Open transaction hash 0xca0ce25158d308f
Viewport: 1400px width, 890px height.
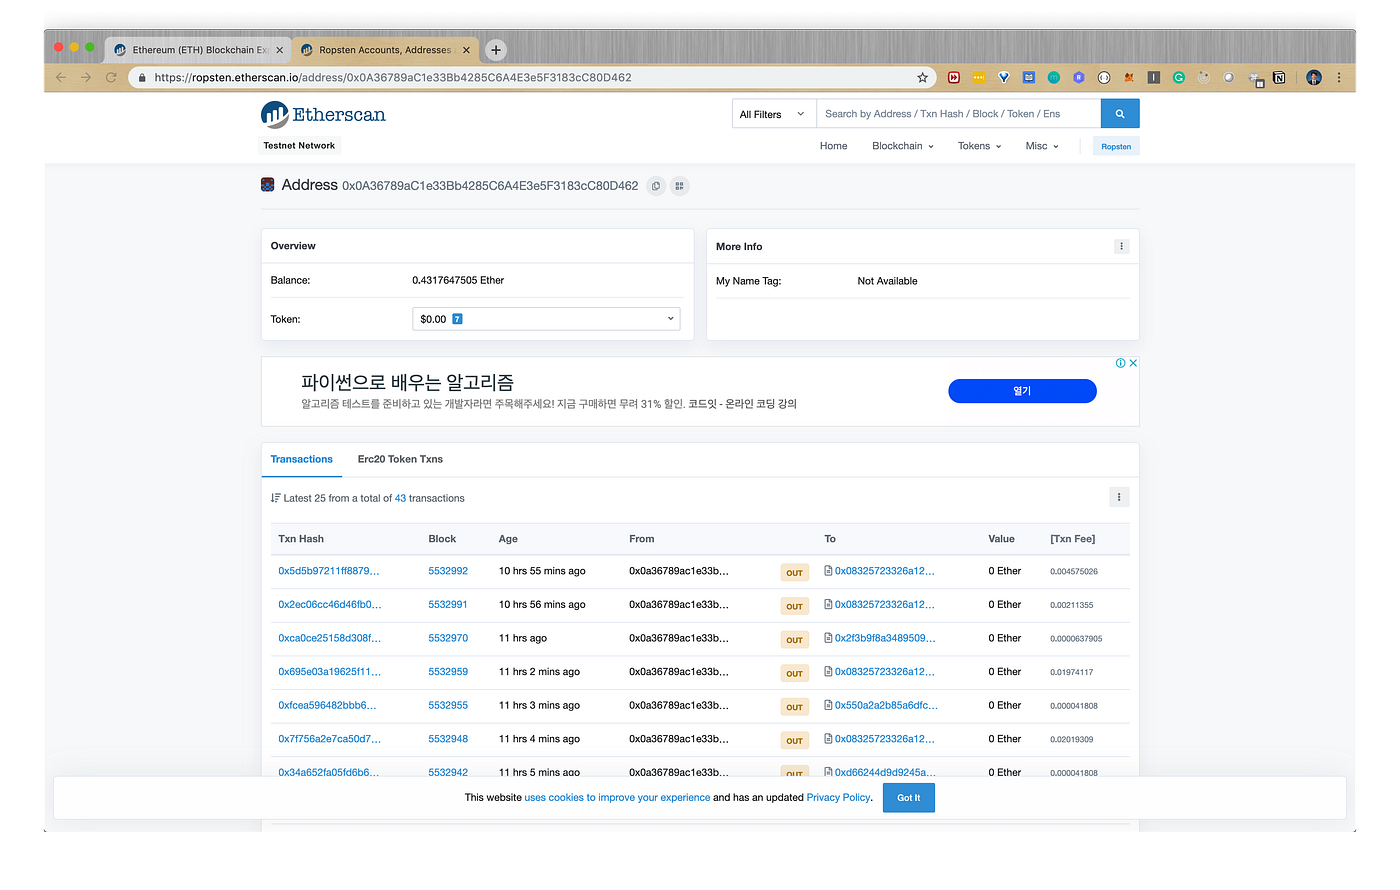click(329, 638)
